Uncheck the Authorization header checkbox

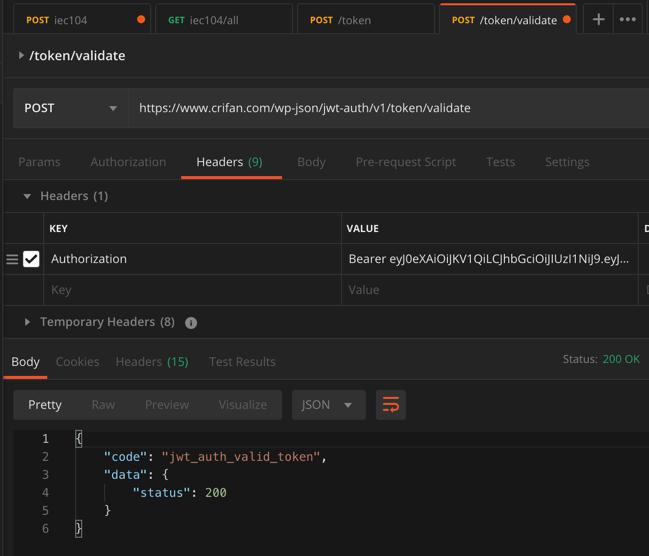click(x=32, y=259)
